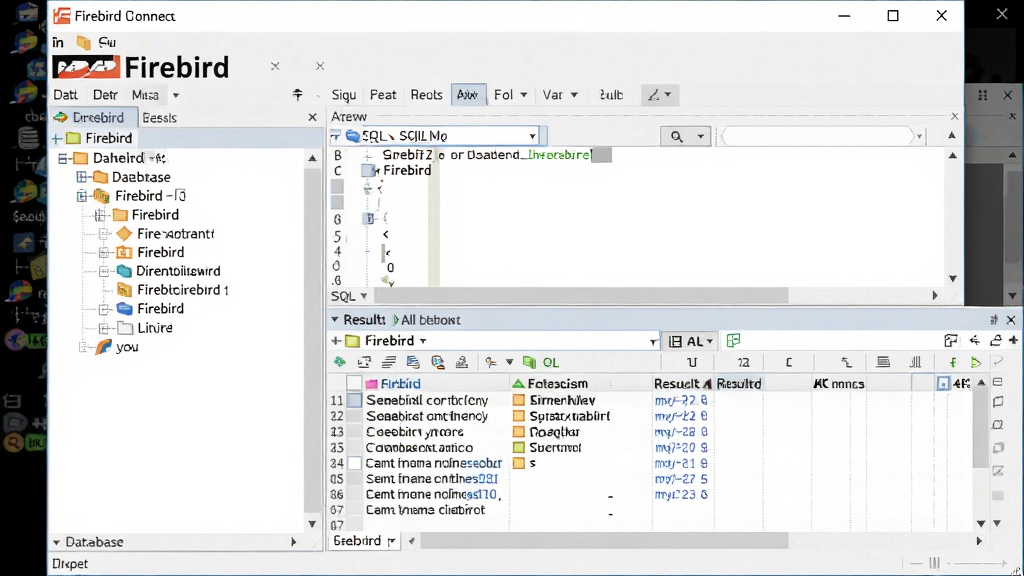Tick the checkbox on row 22
The width and height of the screenshot is (1024, 576).
tap(354, 416)
